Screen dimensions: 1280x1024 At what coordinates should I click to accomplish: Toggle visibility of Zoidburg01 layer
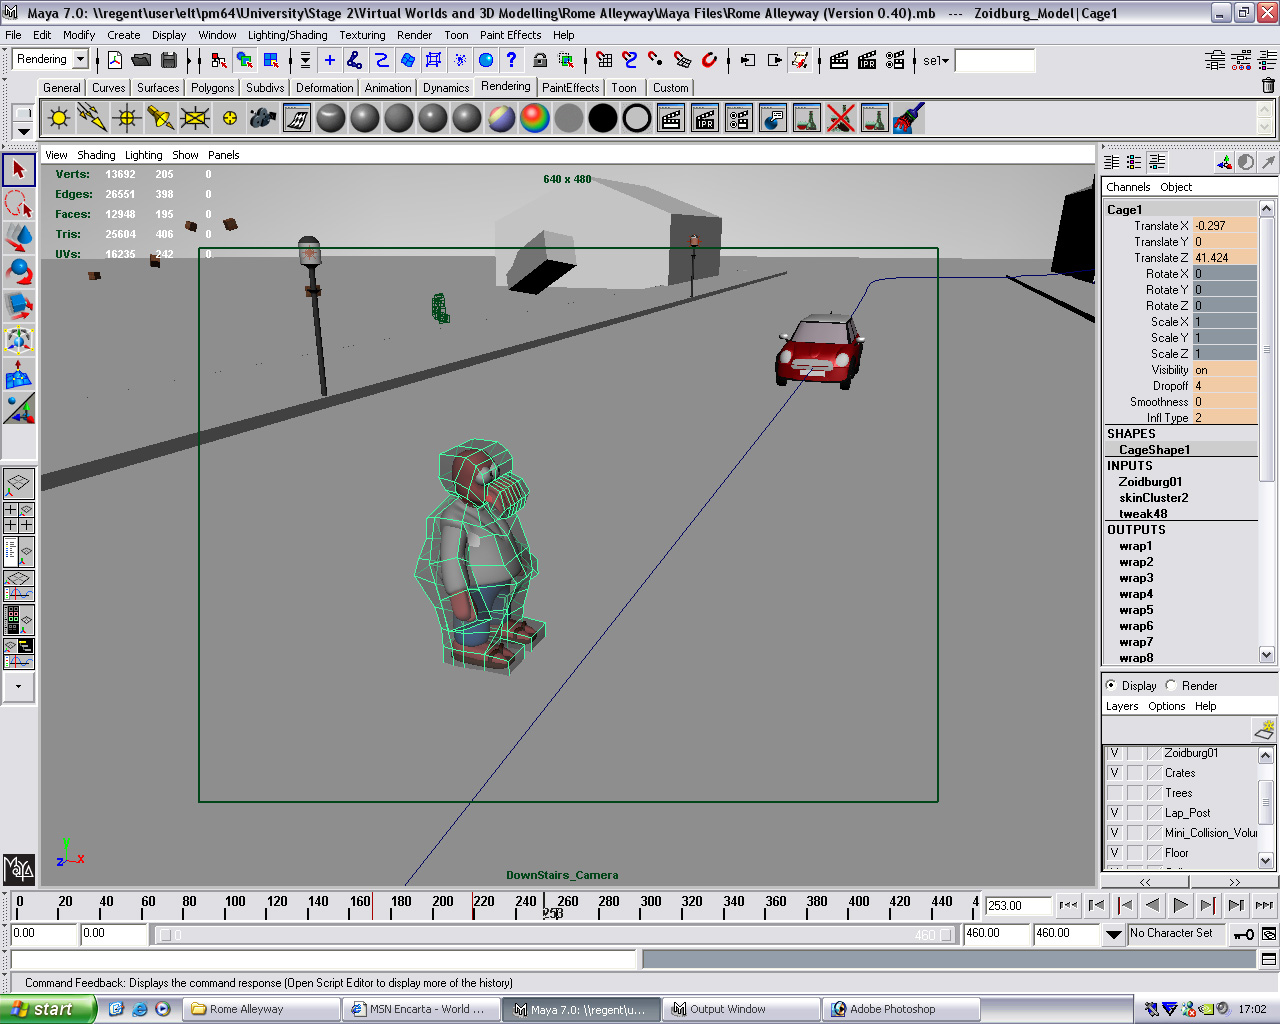tap(1114, 753)
